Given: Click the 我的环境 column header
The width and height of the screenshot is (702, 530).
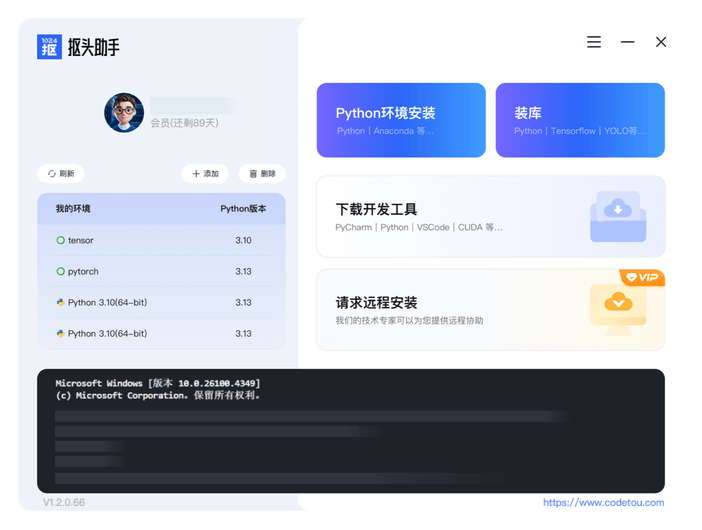Looking at the screenshot, I should click(x=73, y=209).
